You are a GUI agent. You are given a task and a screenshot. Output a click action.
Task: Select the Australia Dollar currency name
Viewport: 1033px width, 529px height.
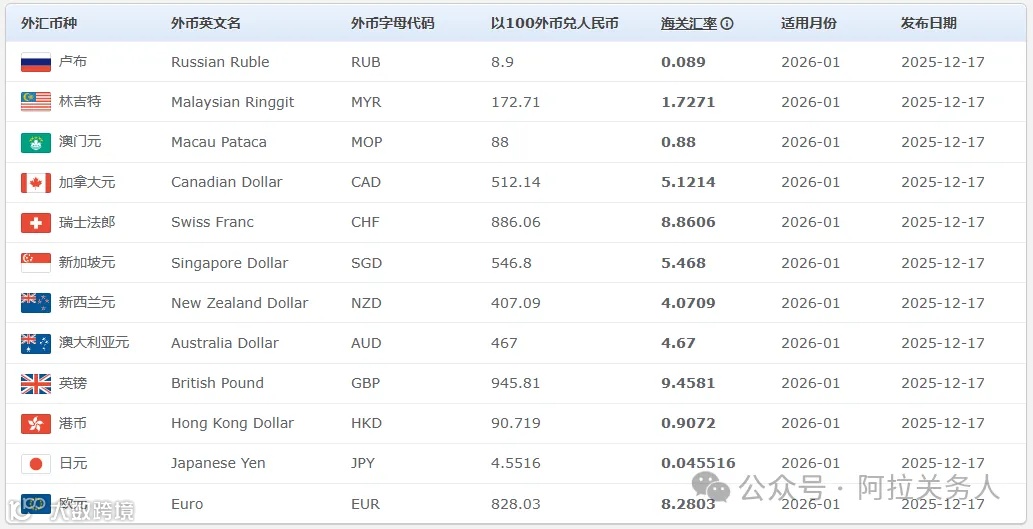(225, 343)
